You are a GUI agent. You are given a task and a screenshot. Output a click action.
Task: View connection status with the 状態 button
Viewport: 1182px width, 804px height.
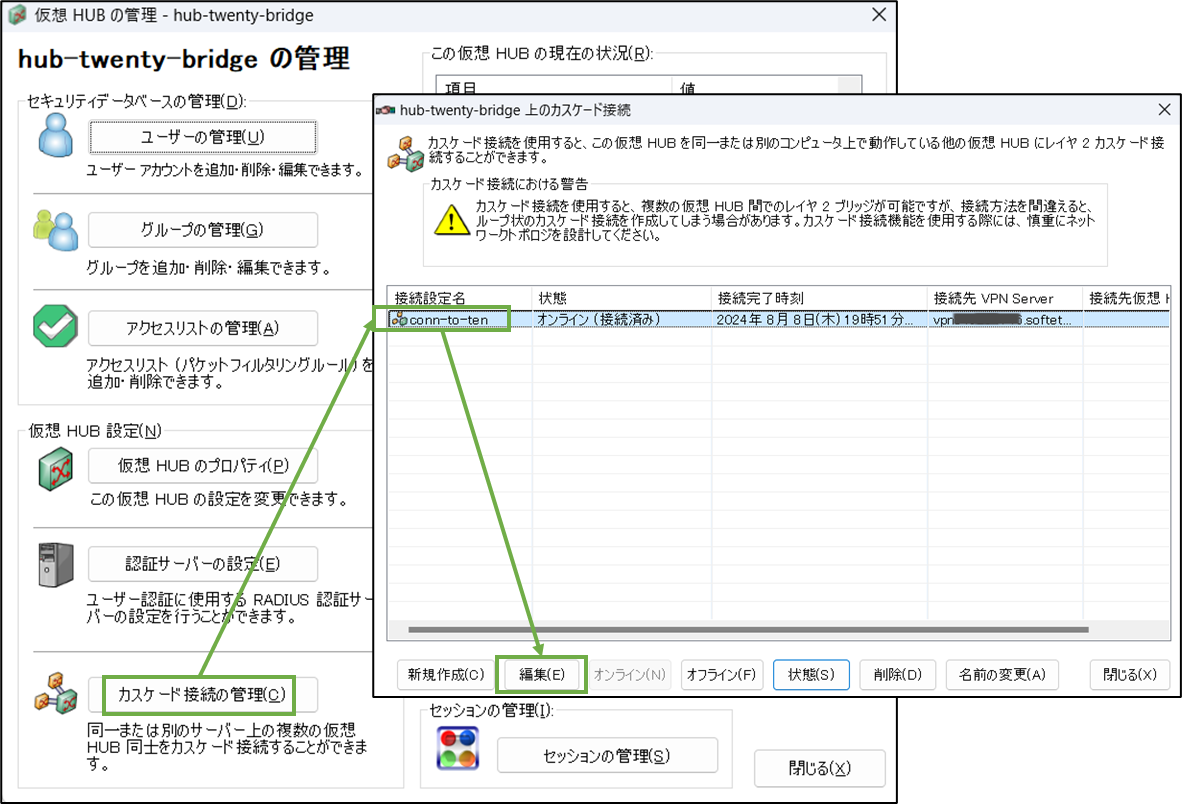pos(810,675)
